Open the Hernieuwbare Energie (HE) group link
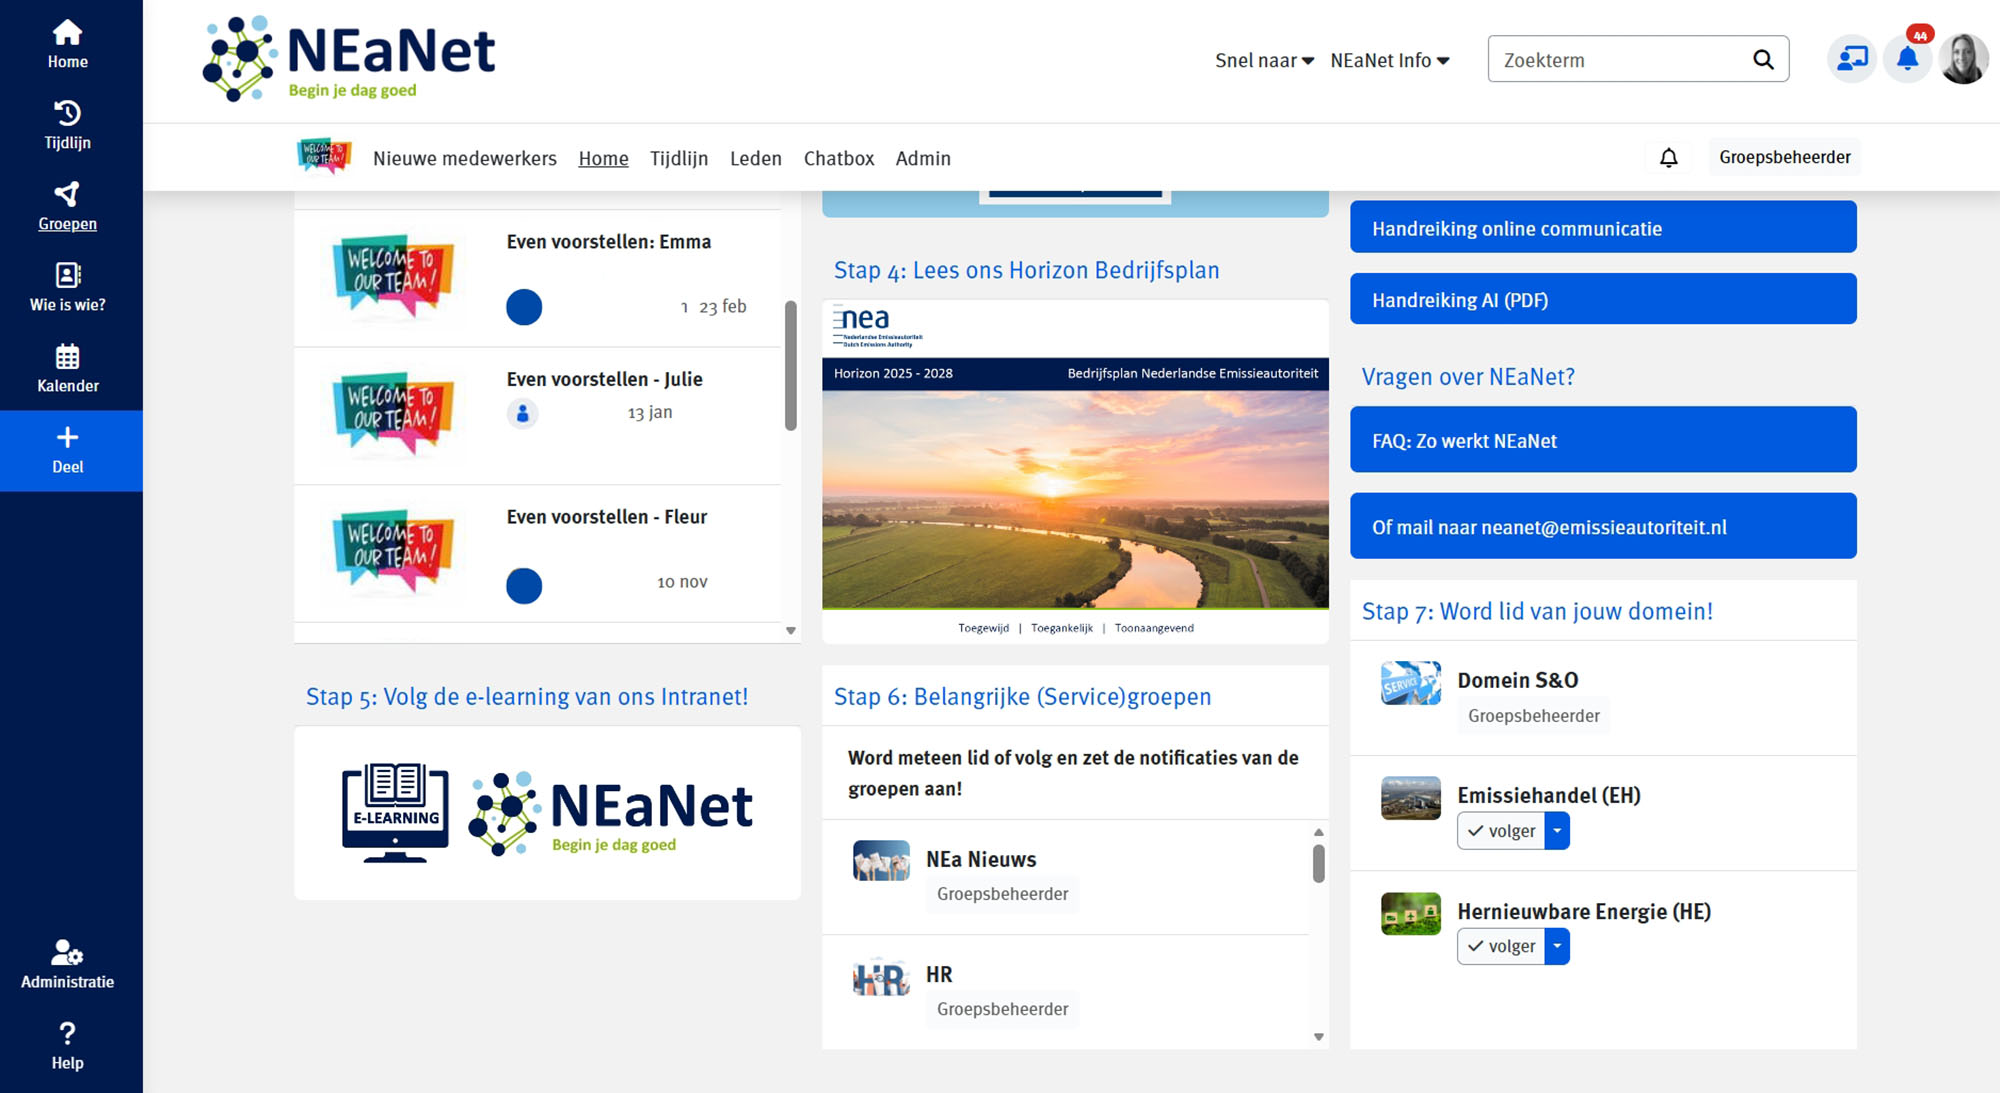Screen dimensions: 2000x1093 coord(1584,912)
